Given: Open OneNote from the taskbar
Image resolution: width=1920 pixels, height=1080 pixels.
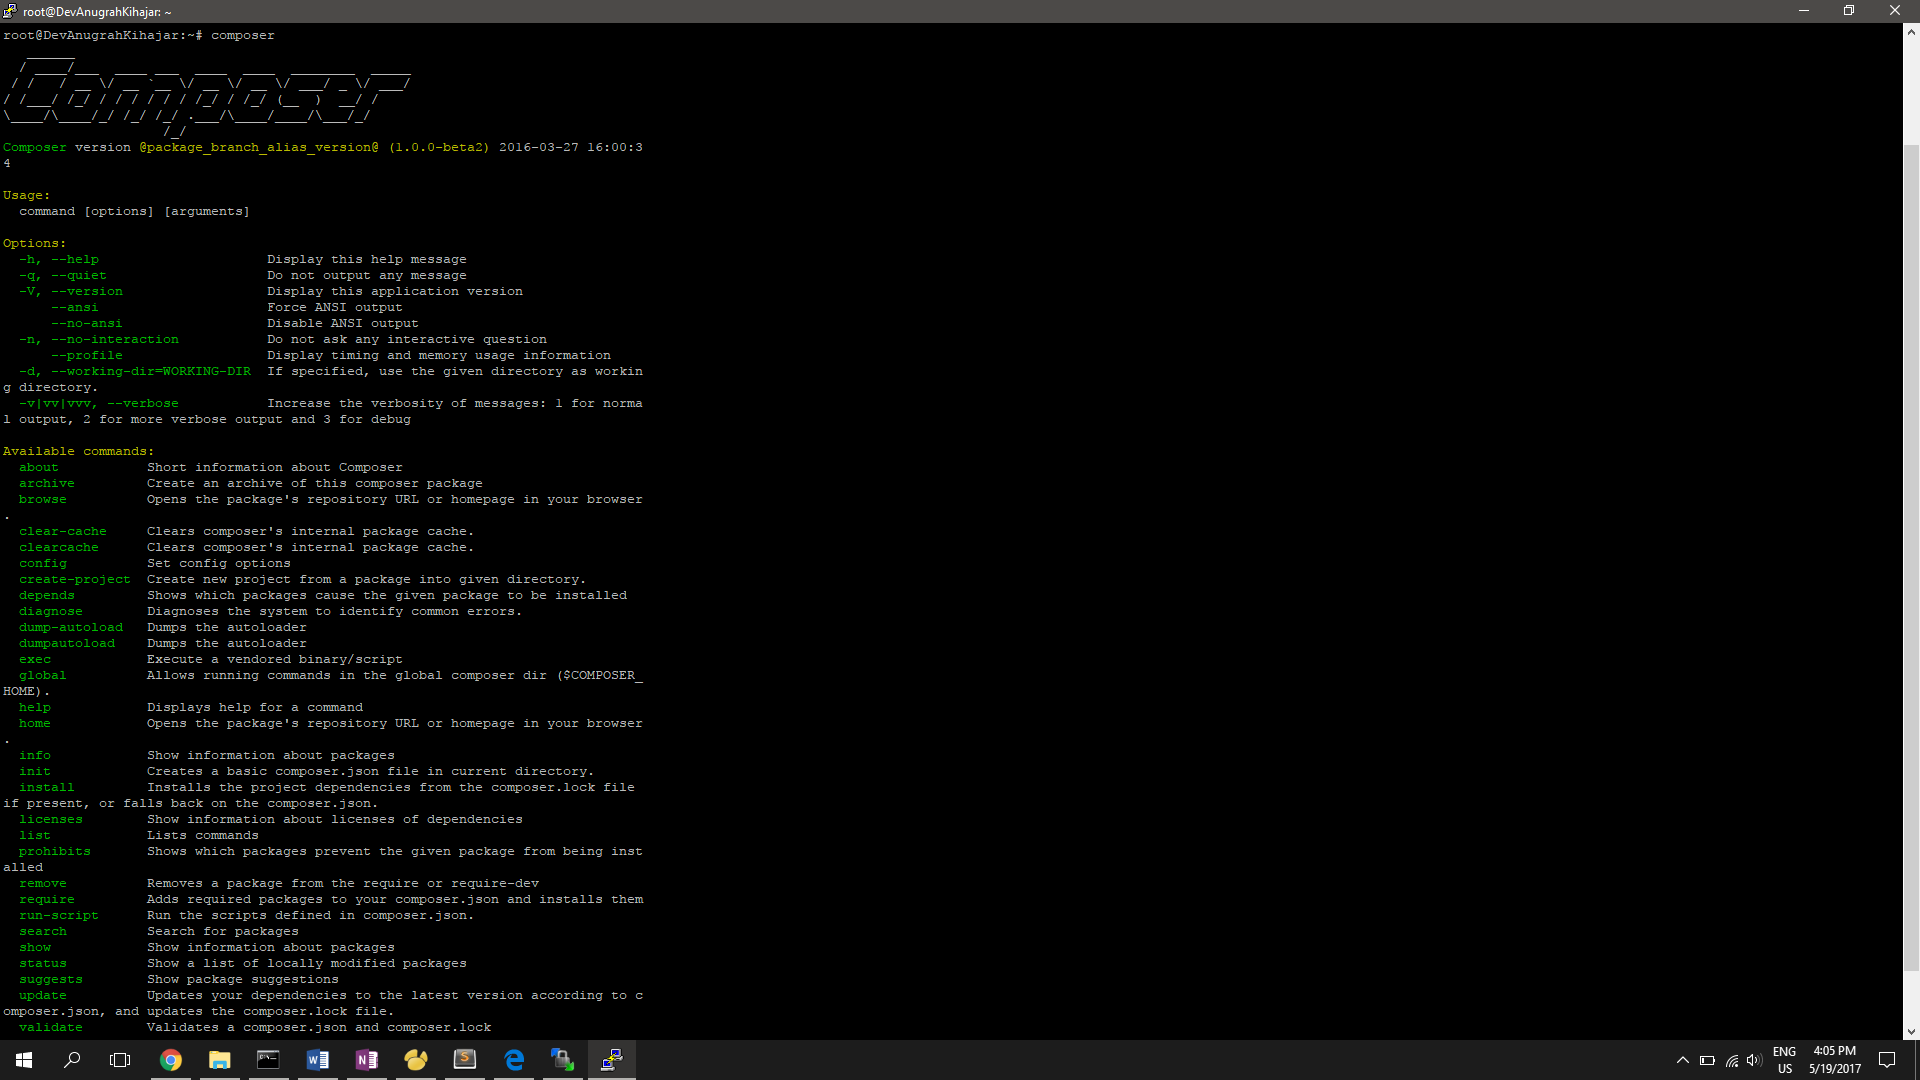Looking at the screenshot, I should click(366, 1060).
